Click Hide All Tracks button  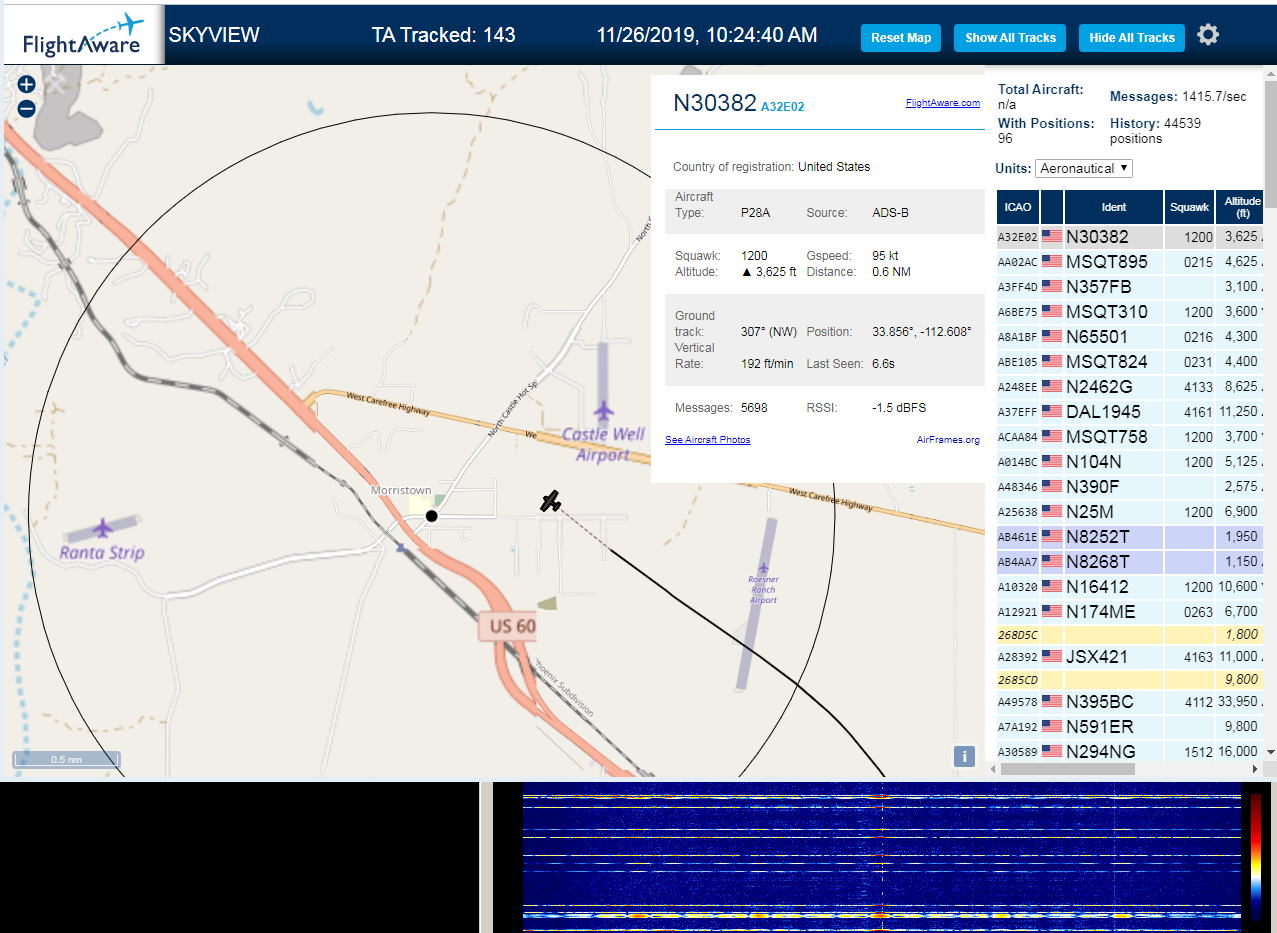coord(1132,38)
